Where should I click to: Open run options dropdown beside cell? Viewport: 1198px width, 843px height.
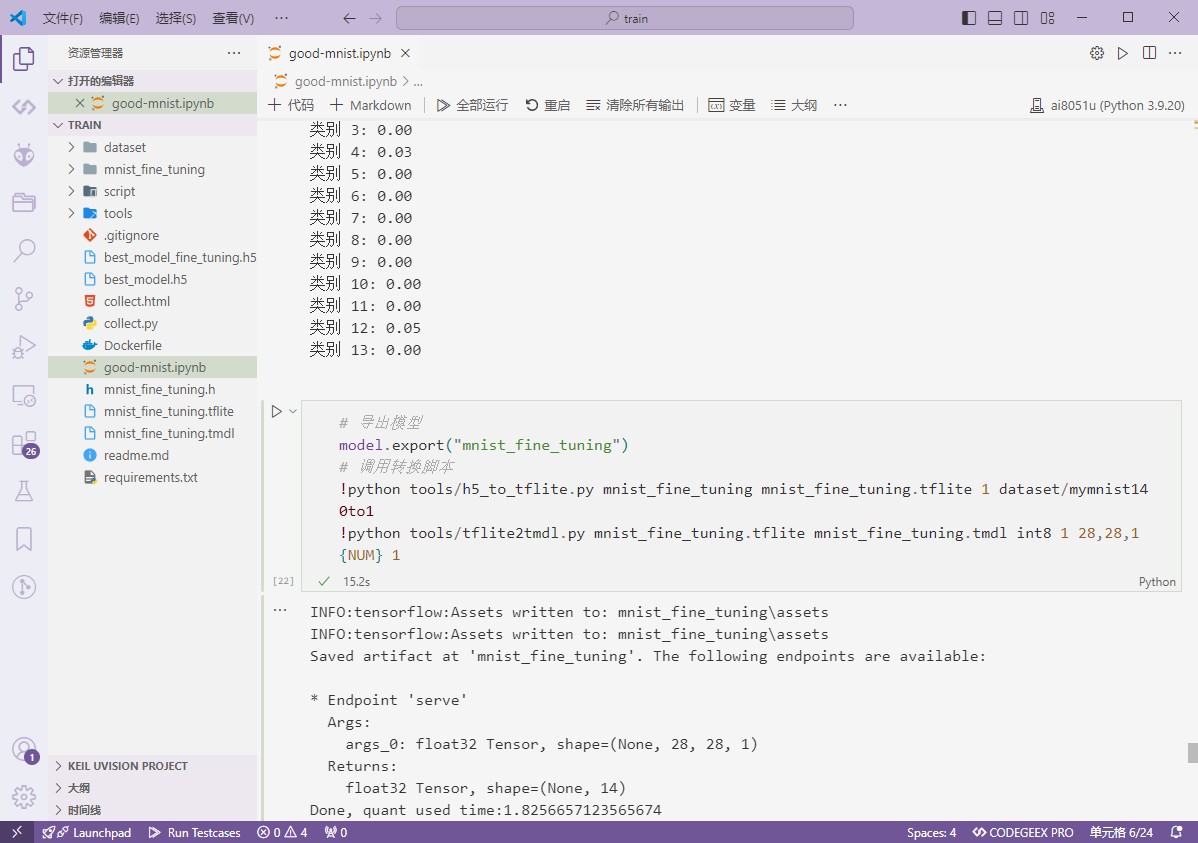click(x=293, y=411)
